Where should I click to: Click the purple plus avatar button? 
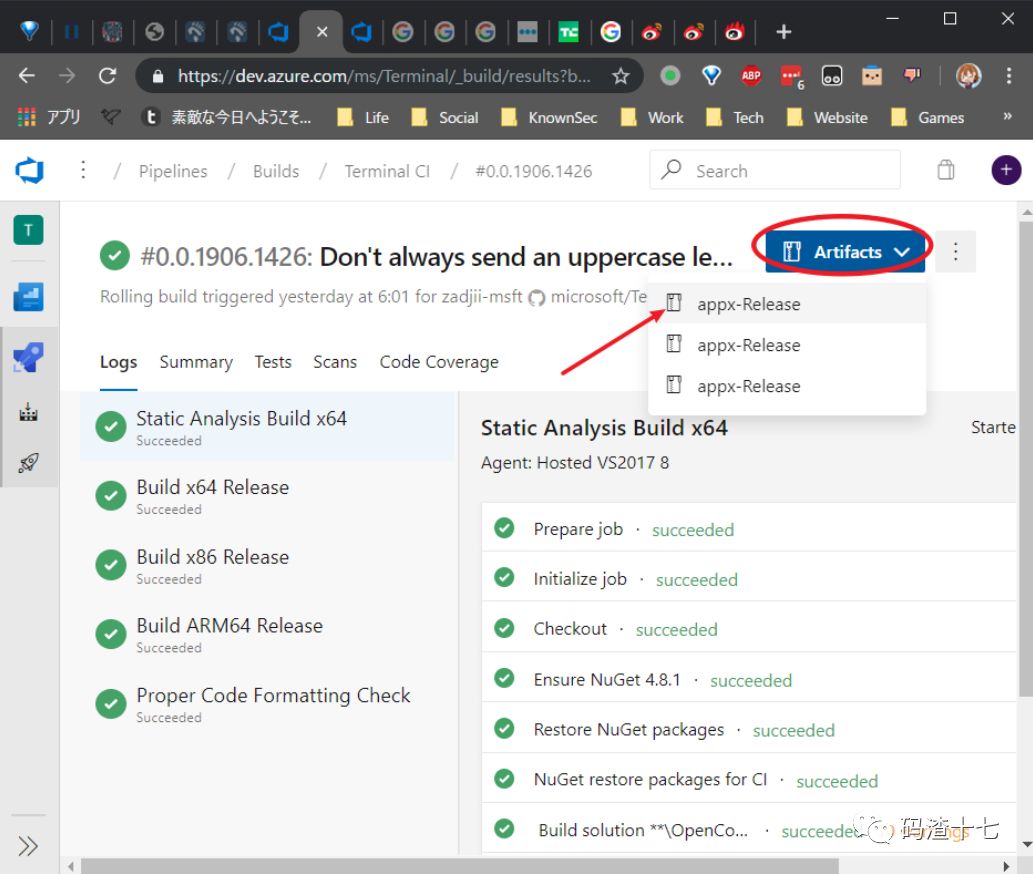(x=1006, y=170)
